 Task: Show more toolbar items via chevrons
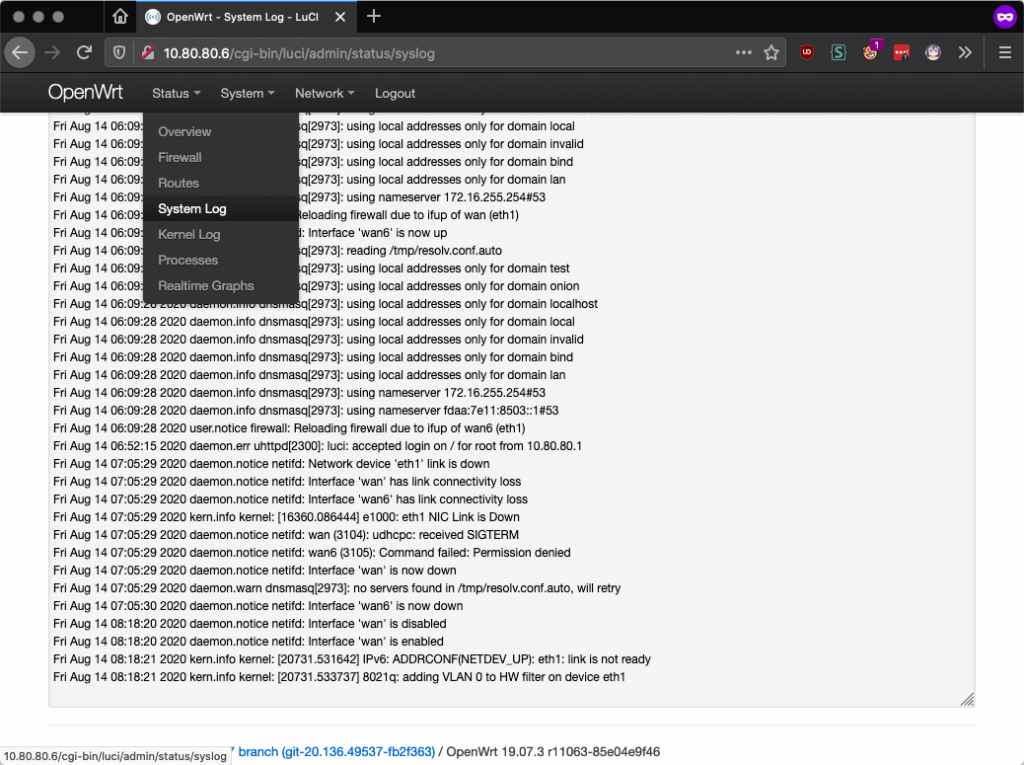click(x=965, y=53)
